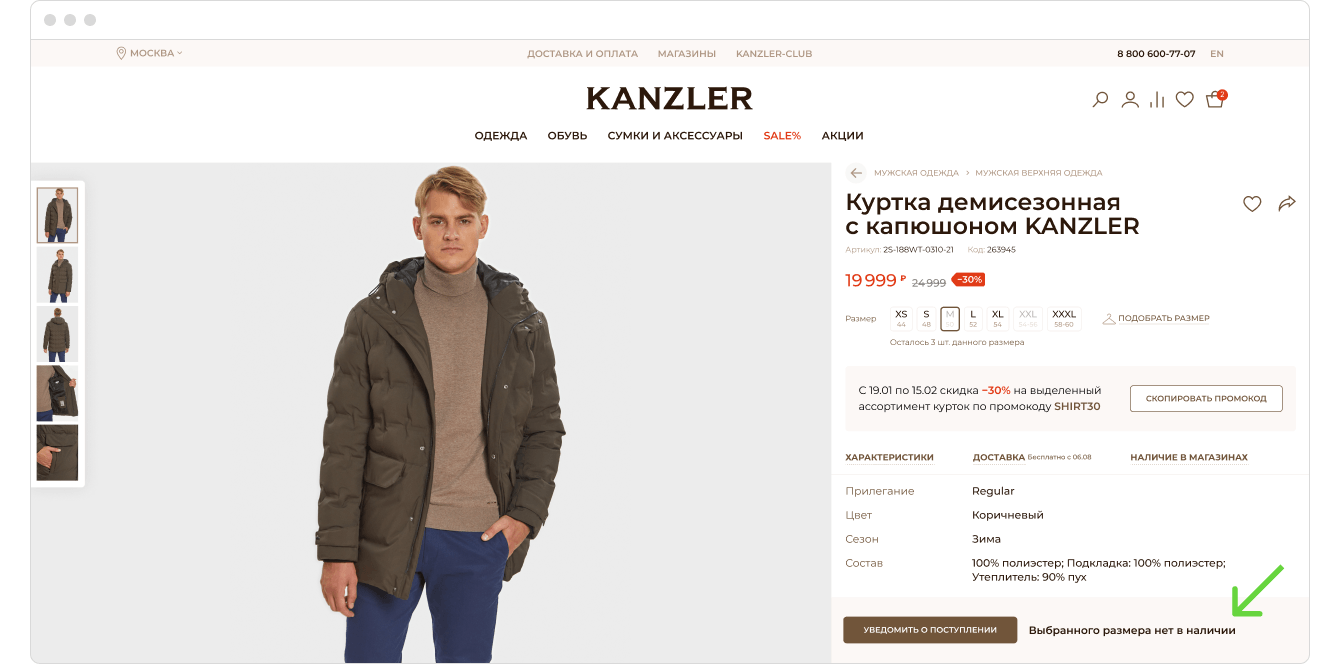Switch to Наличие в магазинах tab
The width and height of the screenshot is (1340, 664).
[x=1189, y=457]
